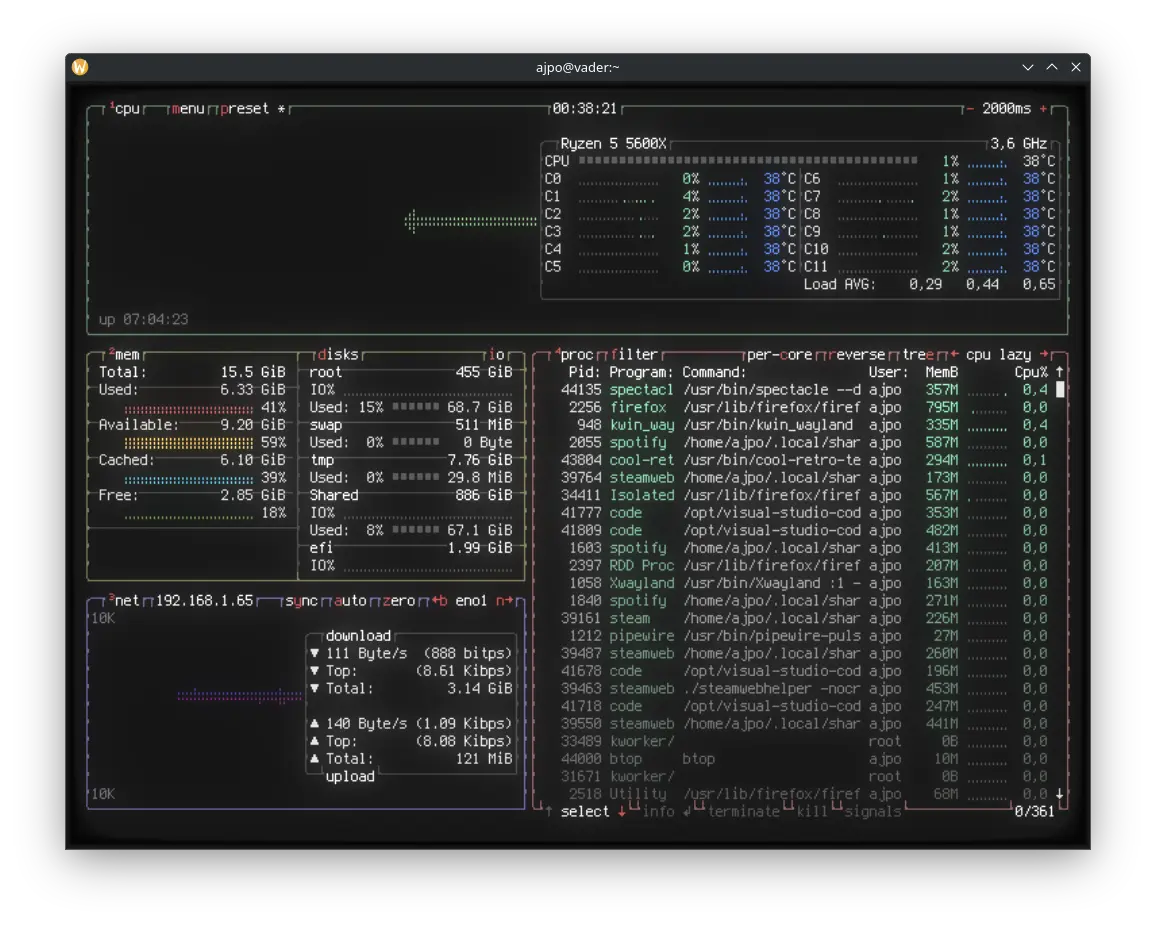Image resolution: width=1156 pixels, height=927 pixels.
Task: Click the Program: column header
Action: point(641,372)
